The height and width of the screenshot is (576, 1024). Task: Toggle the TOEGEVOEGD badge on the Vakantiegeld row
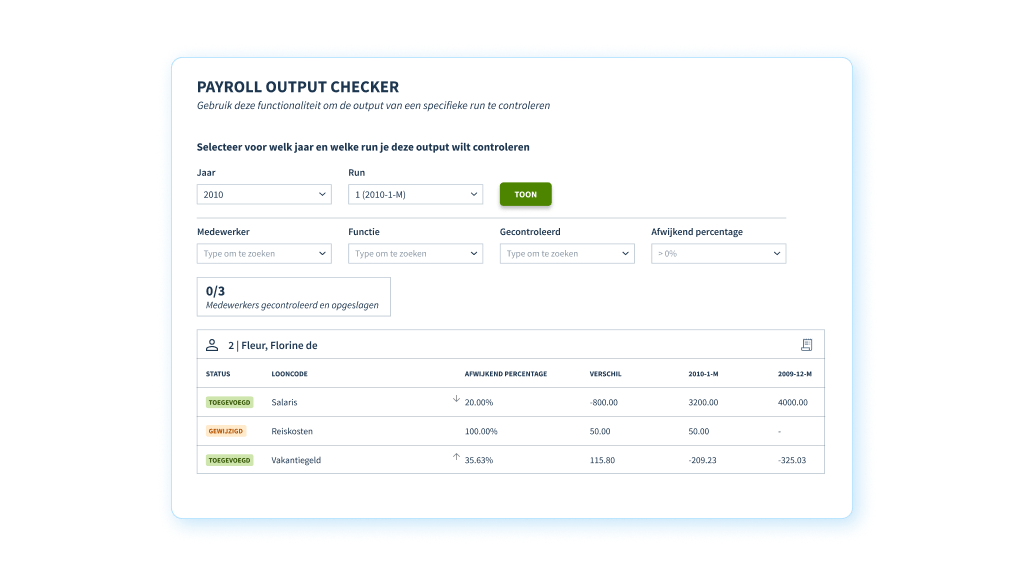click(227, 459)
